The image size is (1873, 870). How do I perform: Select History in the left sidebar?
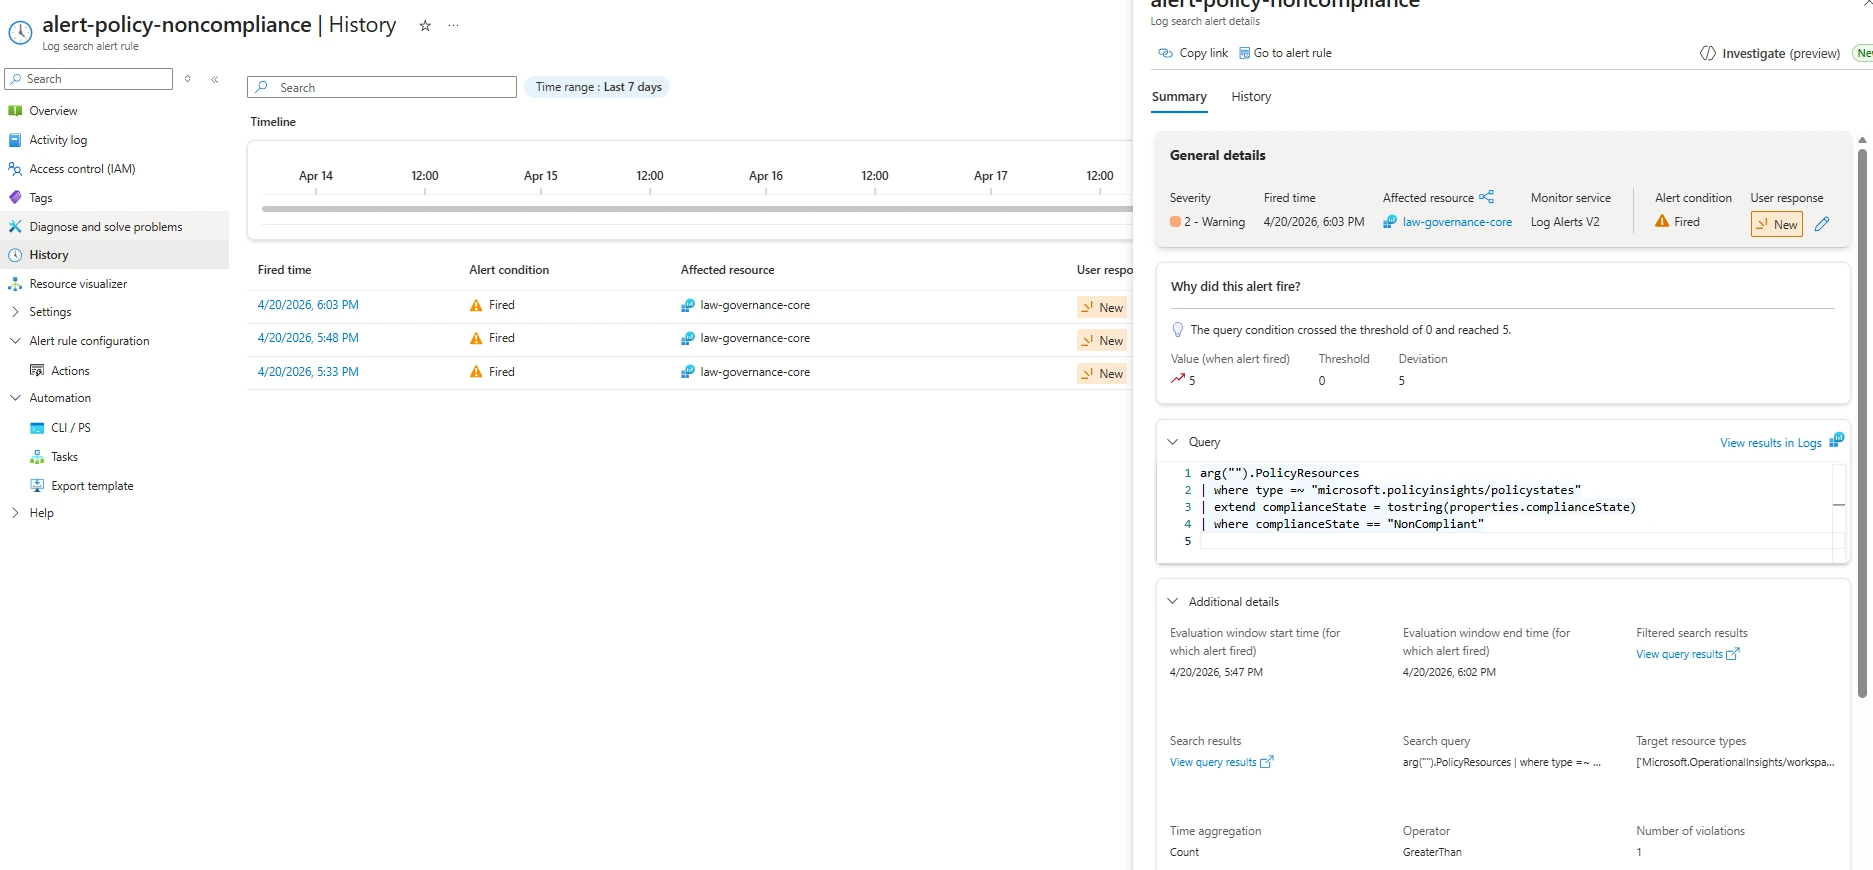coord(48,255)
